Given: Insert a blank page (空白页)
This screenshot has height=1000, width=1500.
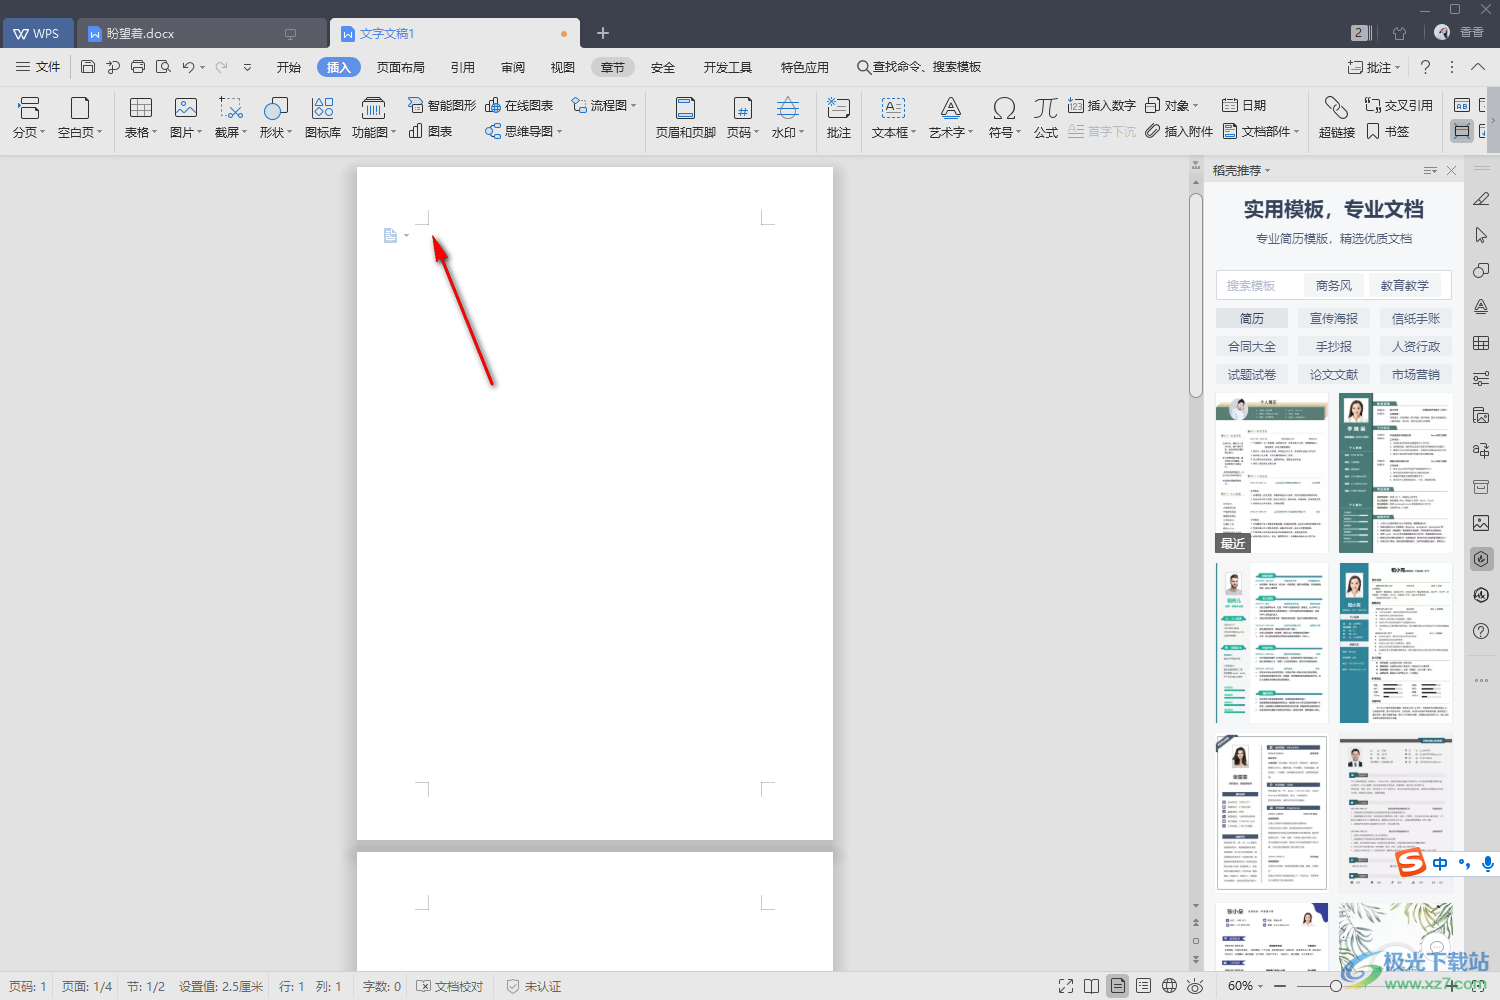Looking at the screenshot, I should point(80,118).
